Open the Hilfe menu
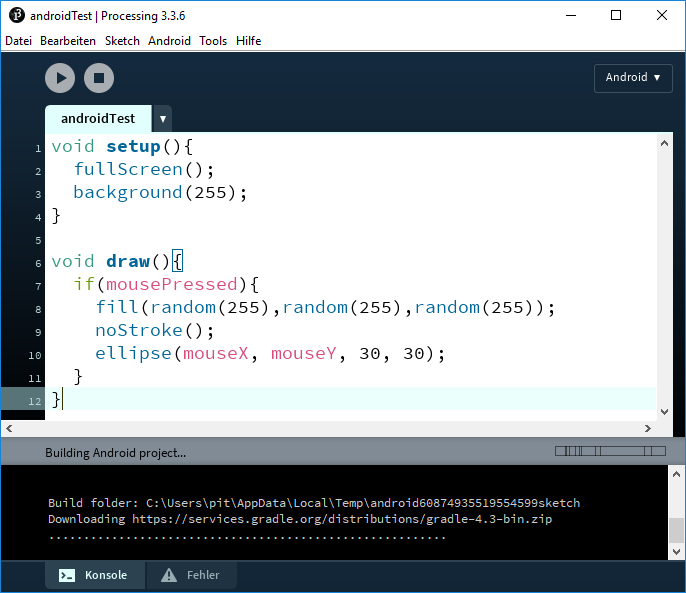The width and height of the screenshot is (686, 593). pyautogui.click(x=249, y=41)
